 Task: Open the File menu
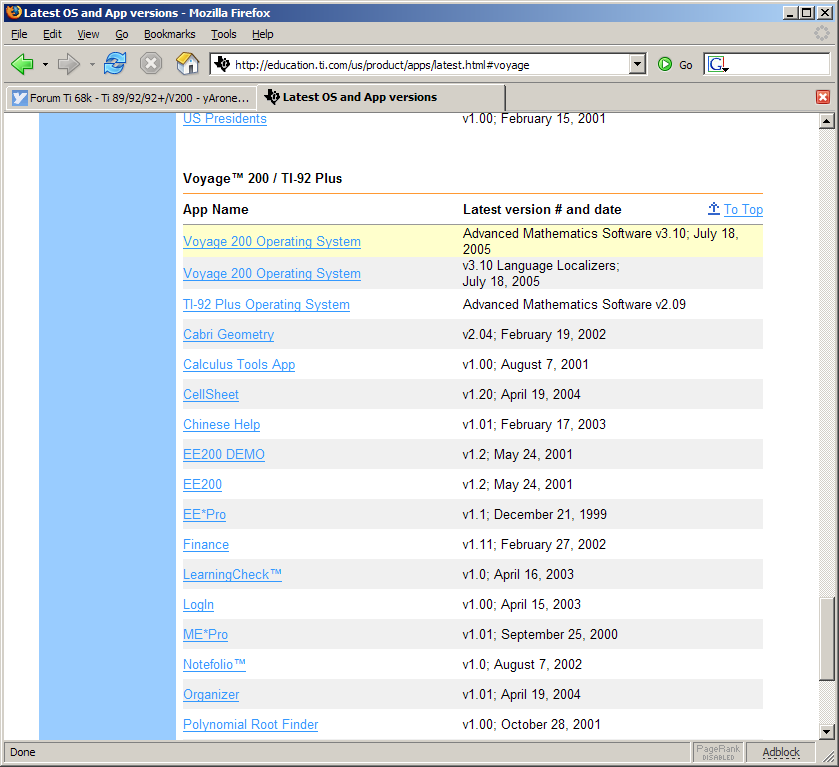click(x=19, y=34)
